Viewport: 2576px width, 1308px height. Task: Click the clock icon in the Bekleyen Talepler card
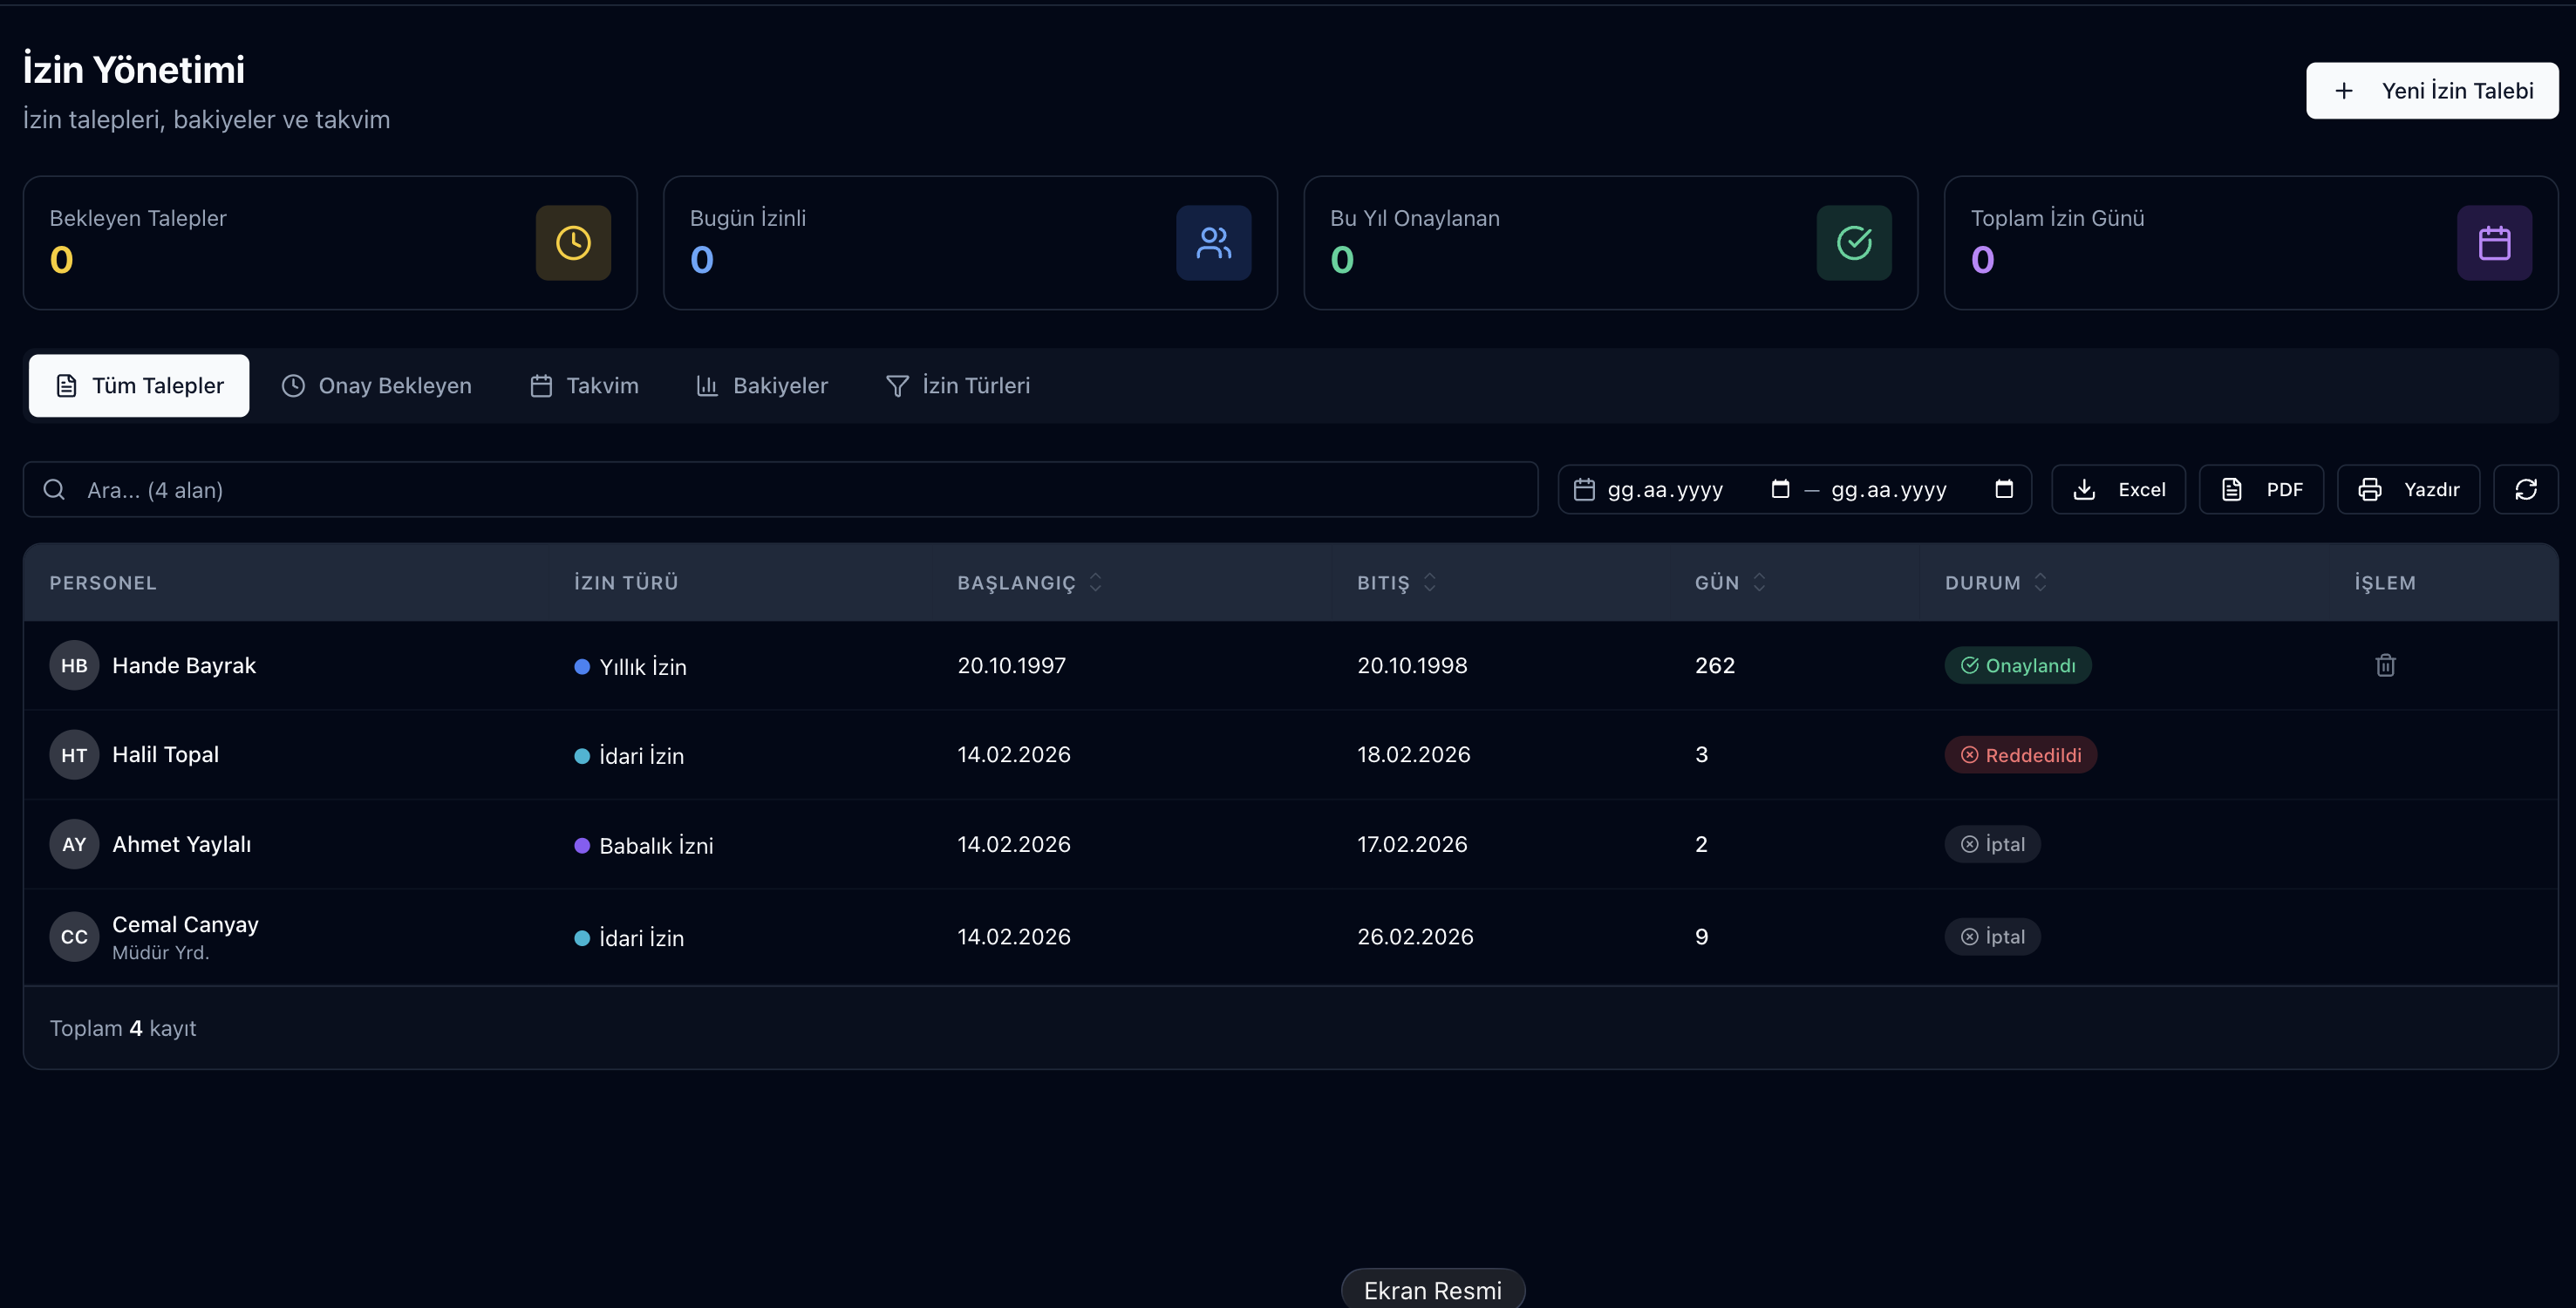pos(573,243)
